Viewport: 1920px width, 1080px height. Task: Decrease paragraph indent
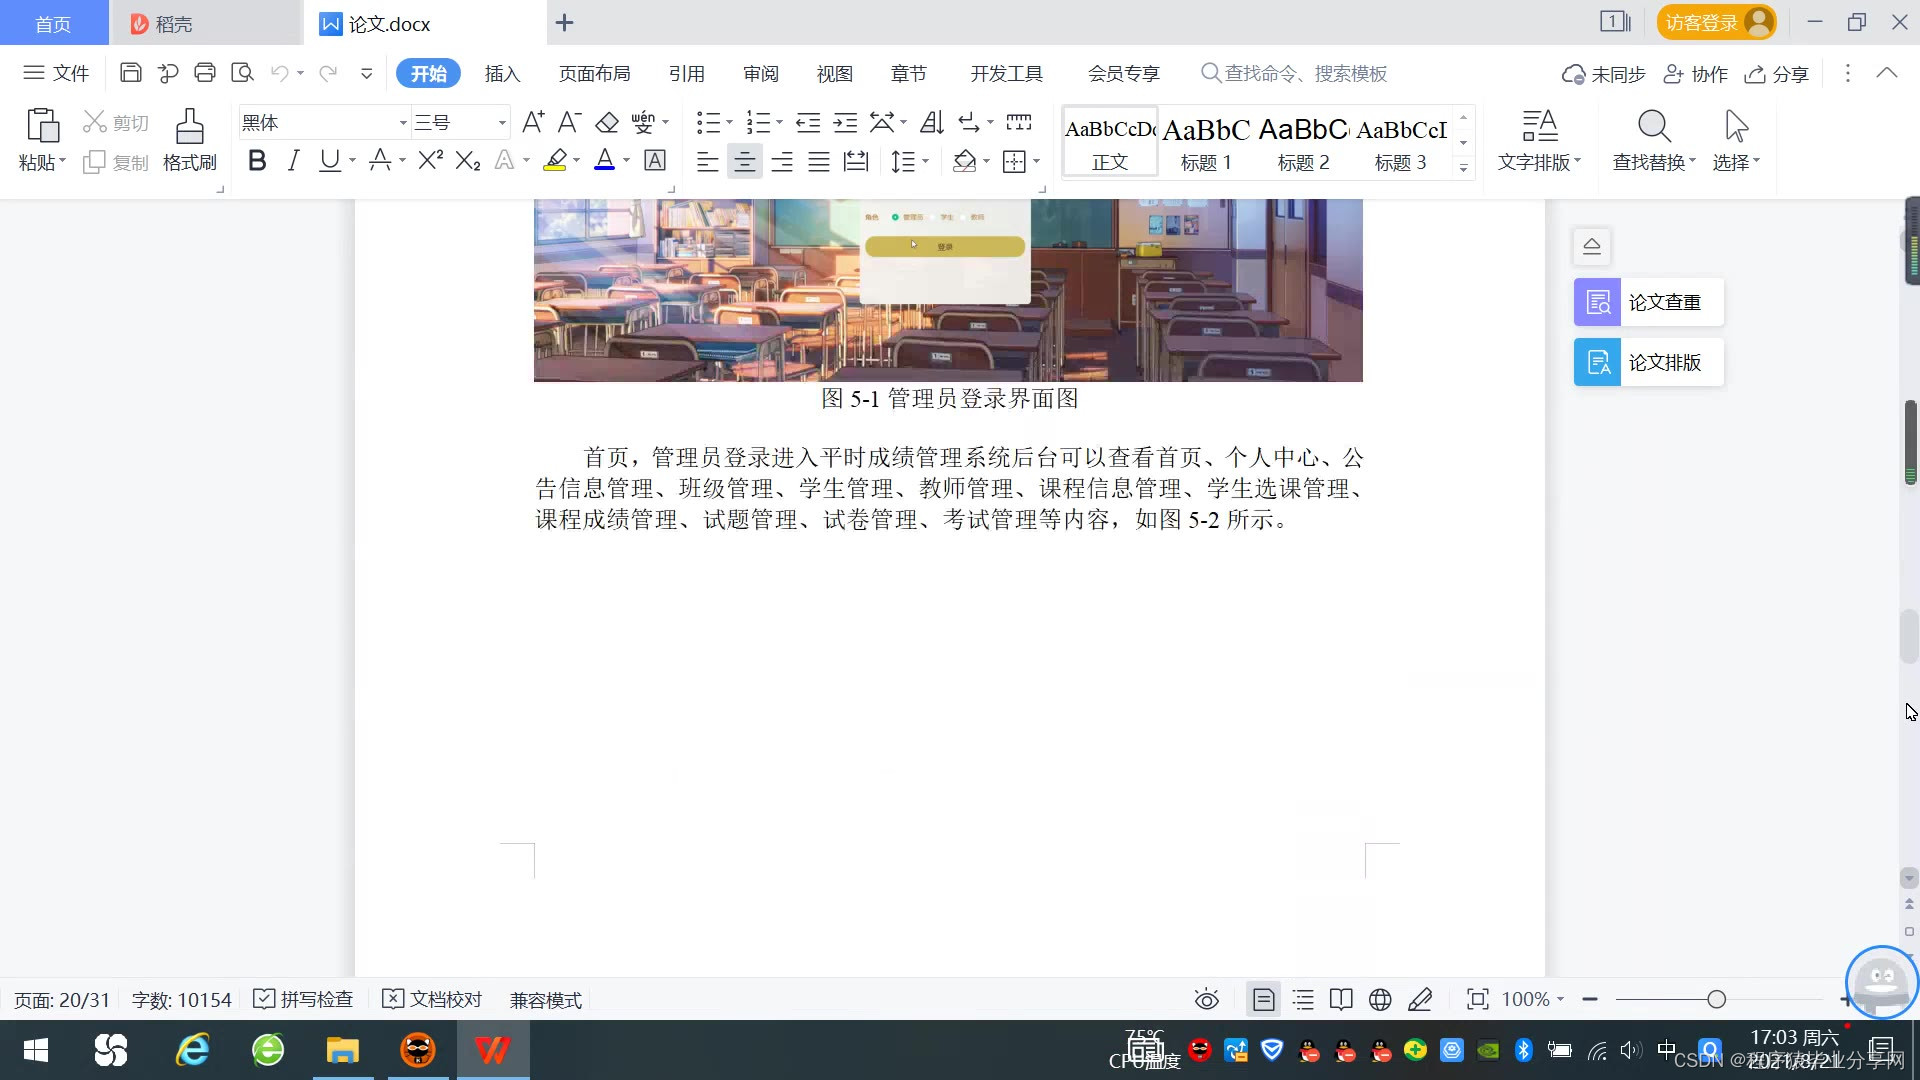tap(808, 122)
